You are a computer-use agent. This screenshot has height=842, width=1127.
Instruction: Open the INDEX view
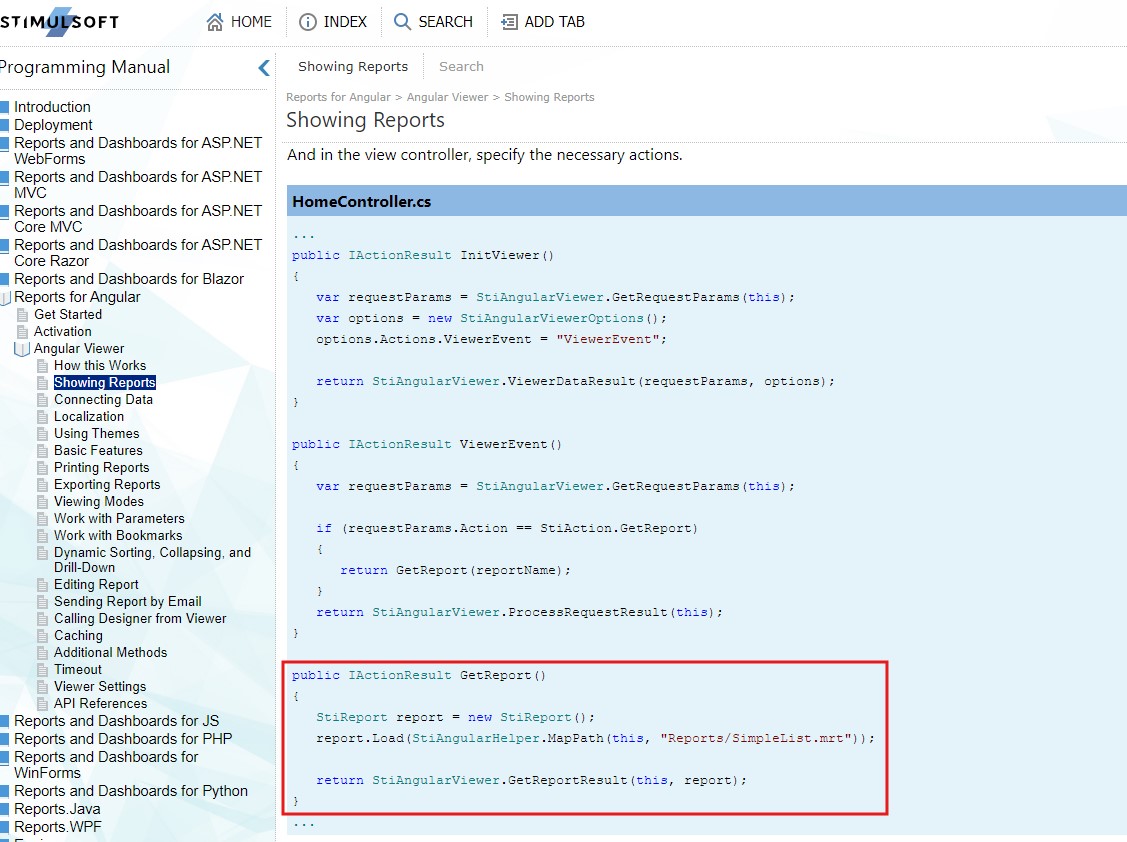333,22
